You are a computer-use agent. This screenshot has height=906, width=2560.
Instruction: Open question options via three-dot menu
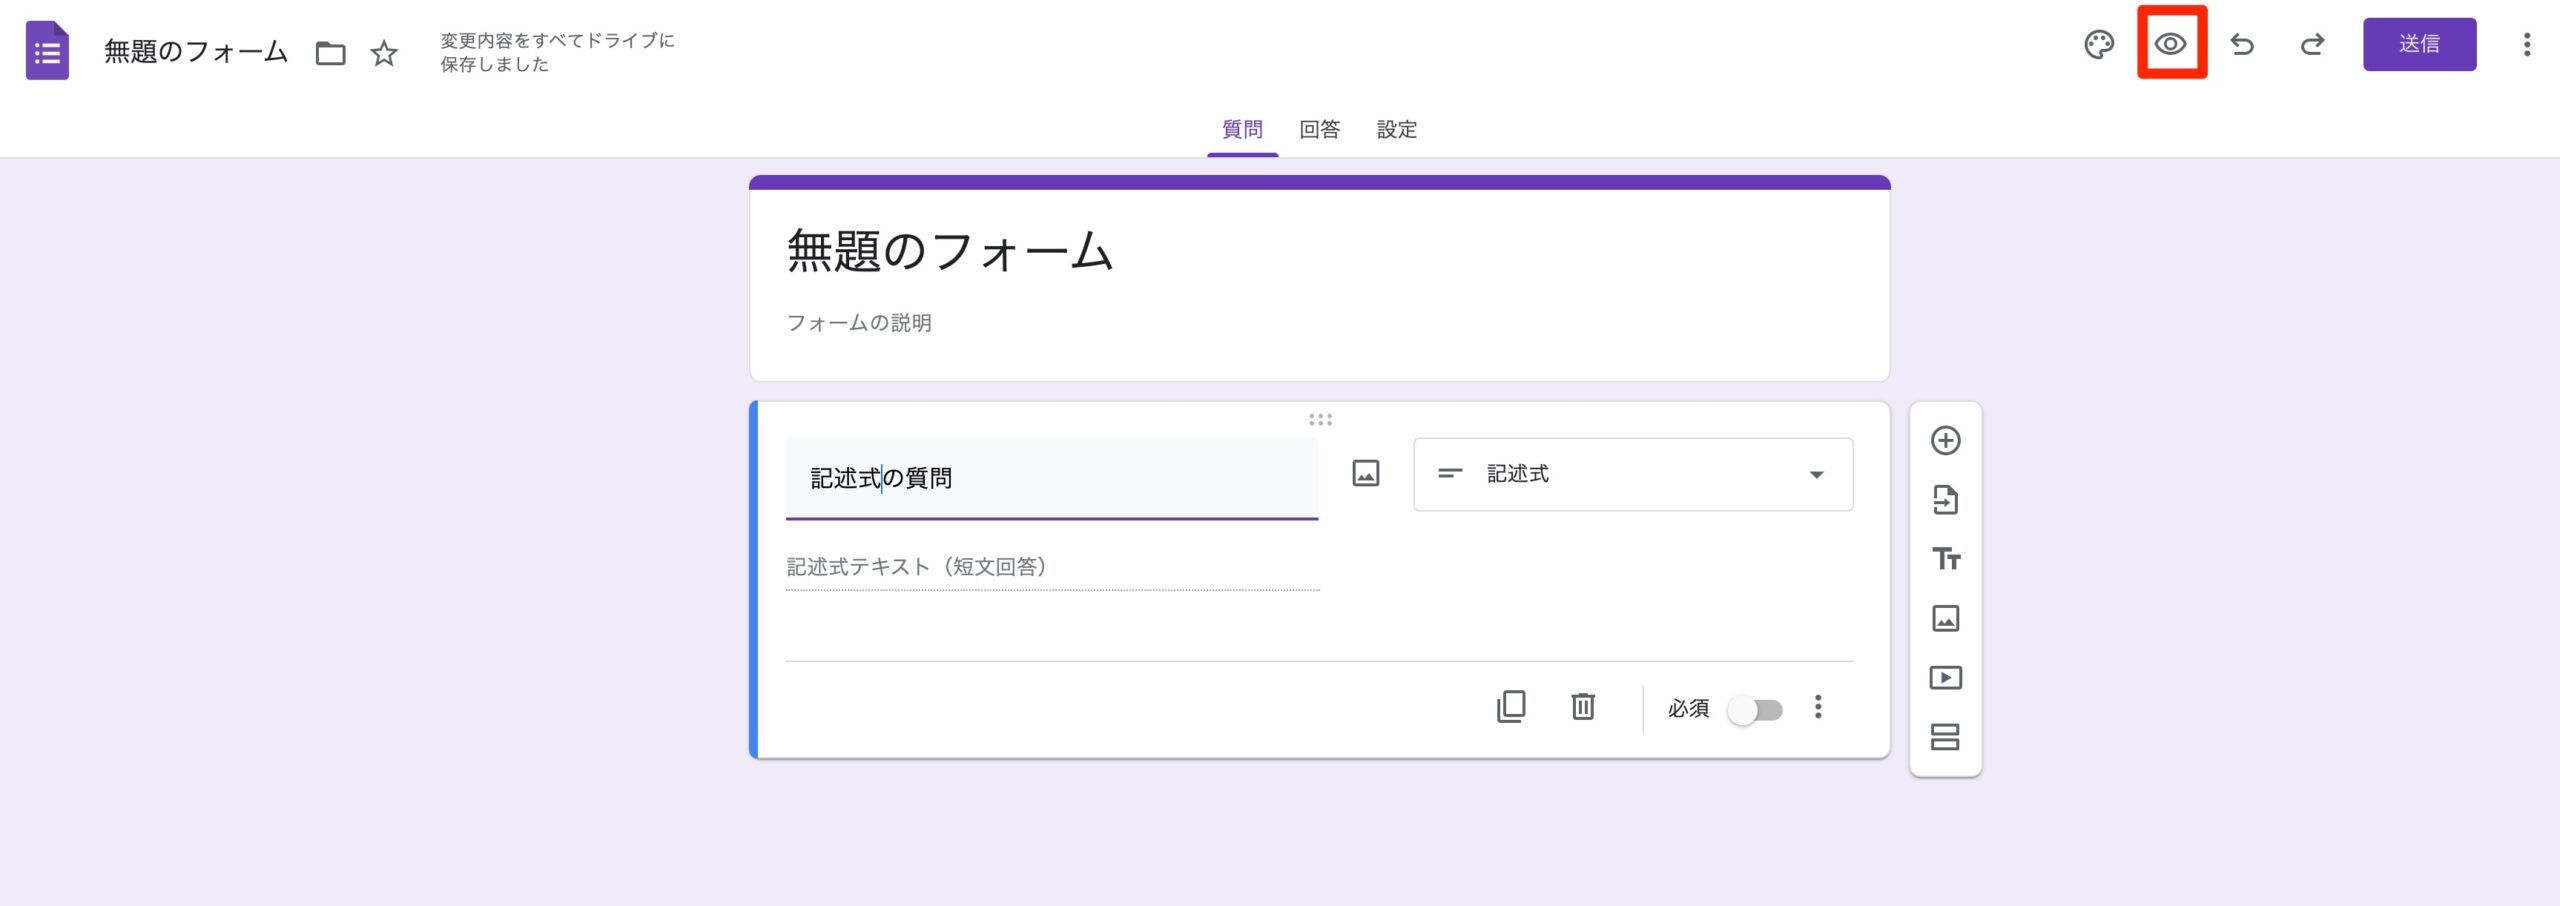(1819, 708)
